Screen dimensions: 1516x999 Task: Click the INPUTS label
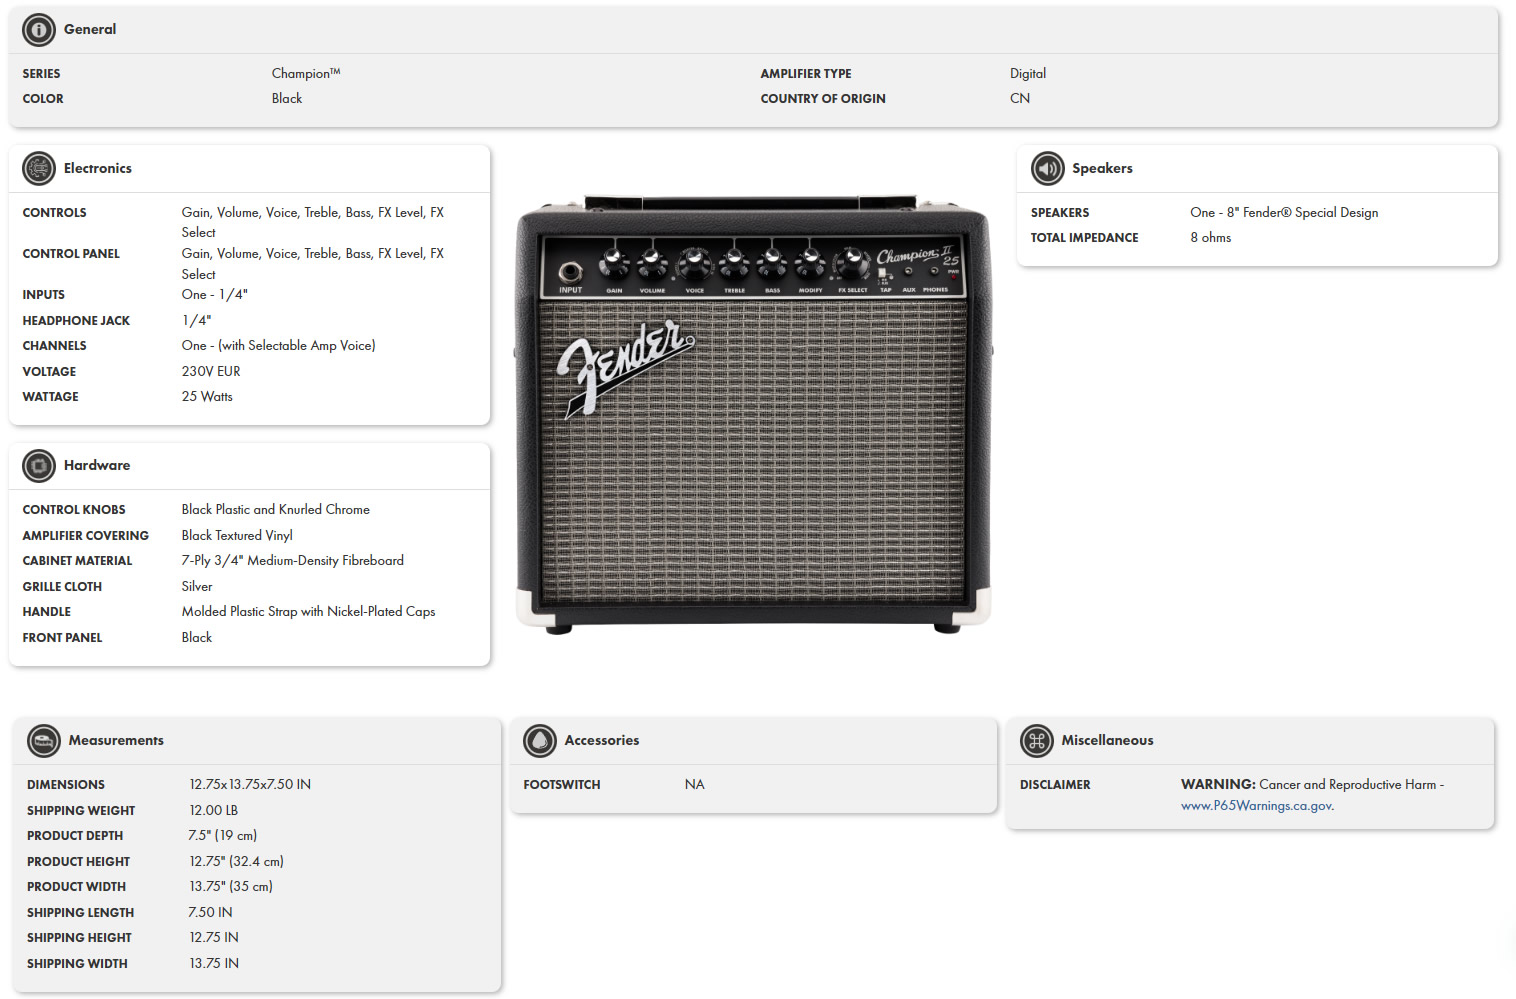tap(44, 295)
